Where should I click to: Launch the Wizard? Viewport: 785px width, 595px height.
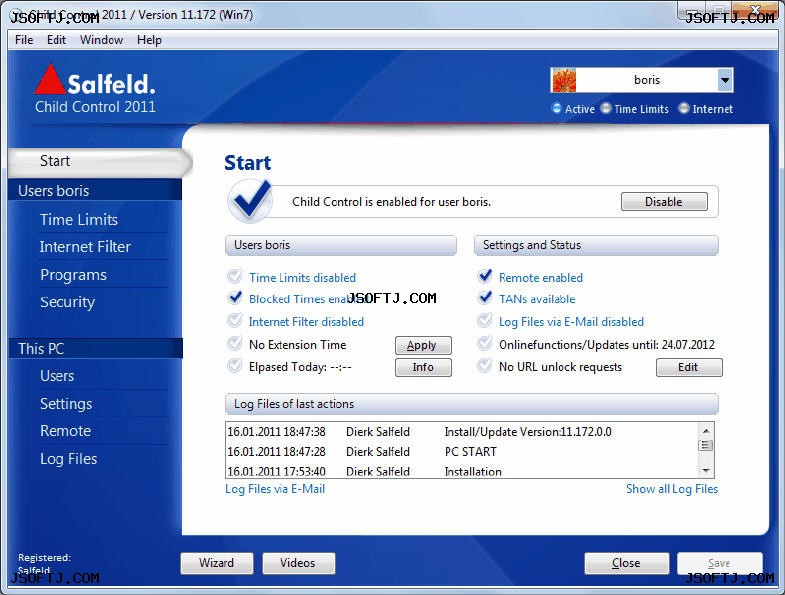point(217,563)
